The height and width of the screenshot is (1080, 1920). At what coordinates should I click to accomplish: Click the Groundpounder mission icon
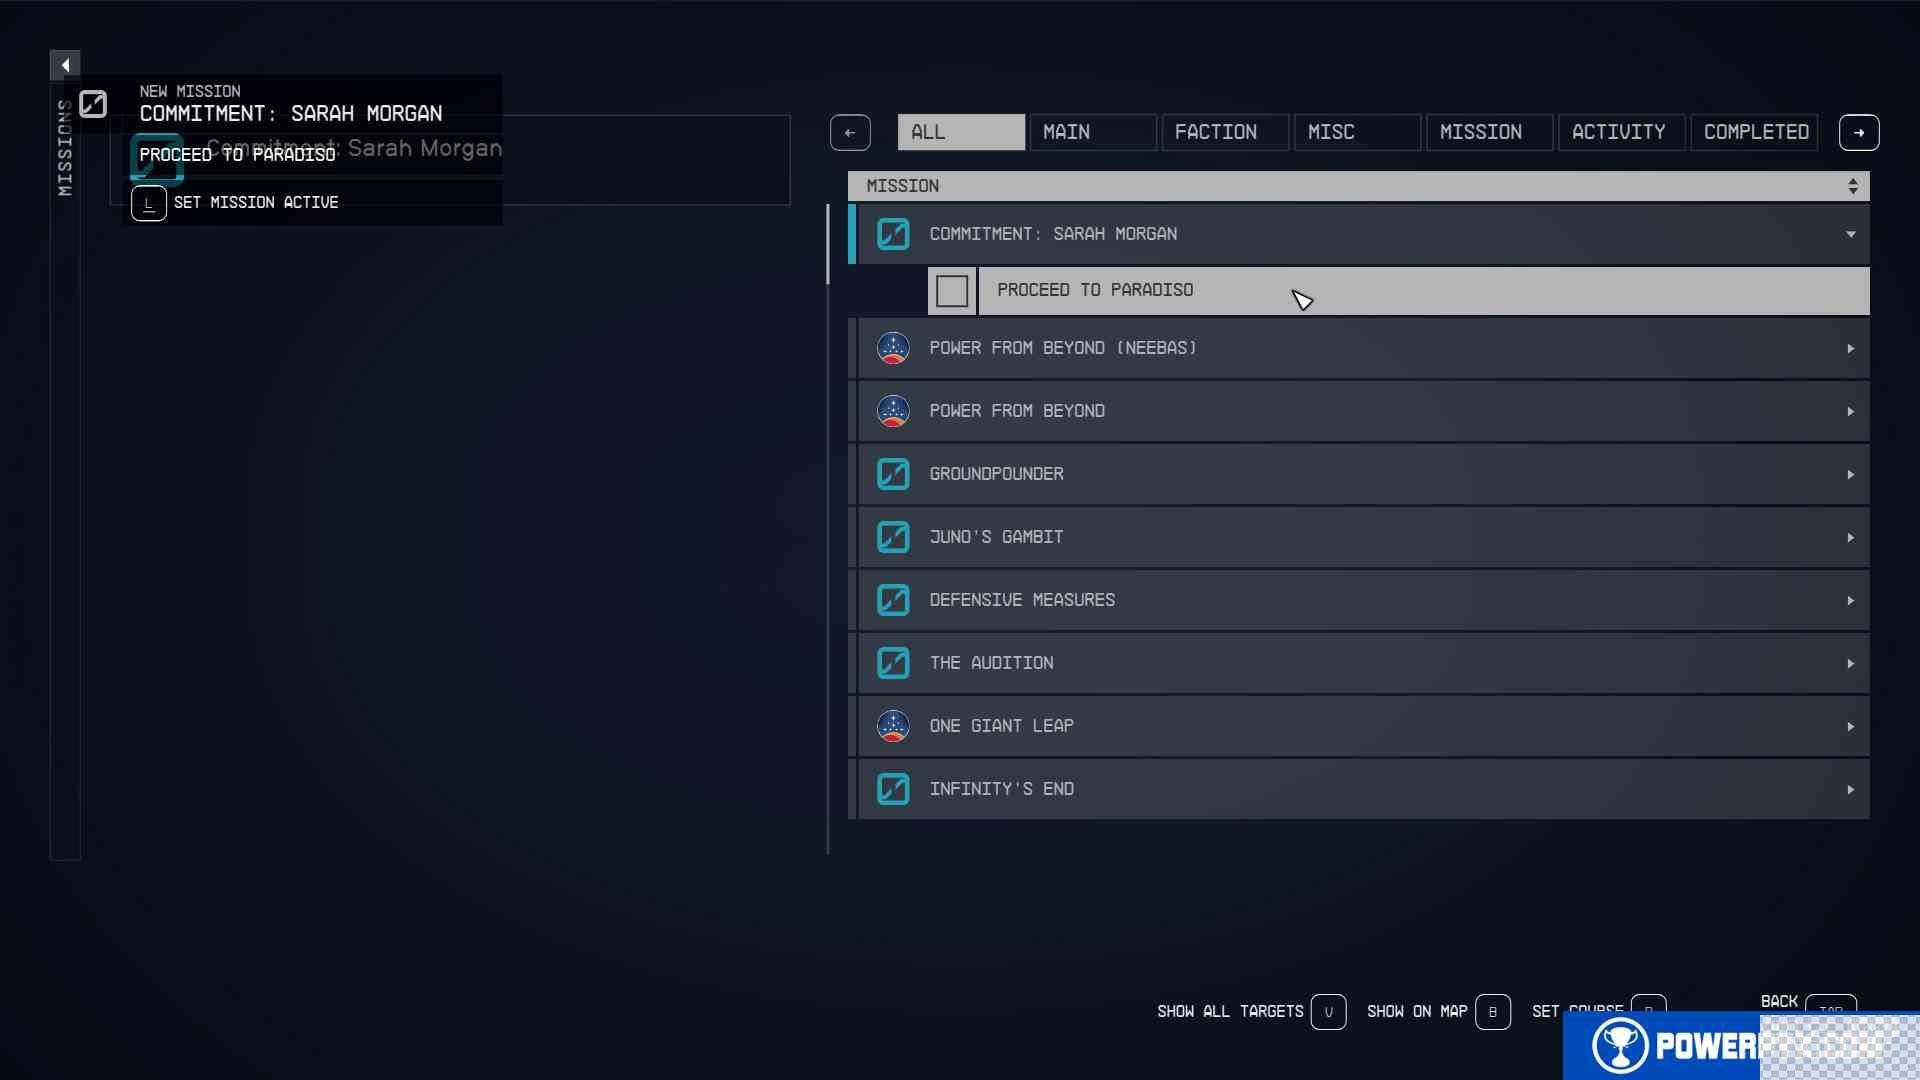(893, 472)
